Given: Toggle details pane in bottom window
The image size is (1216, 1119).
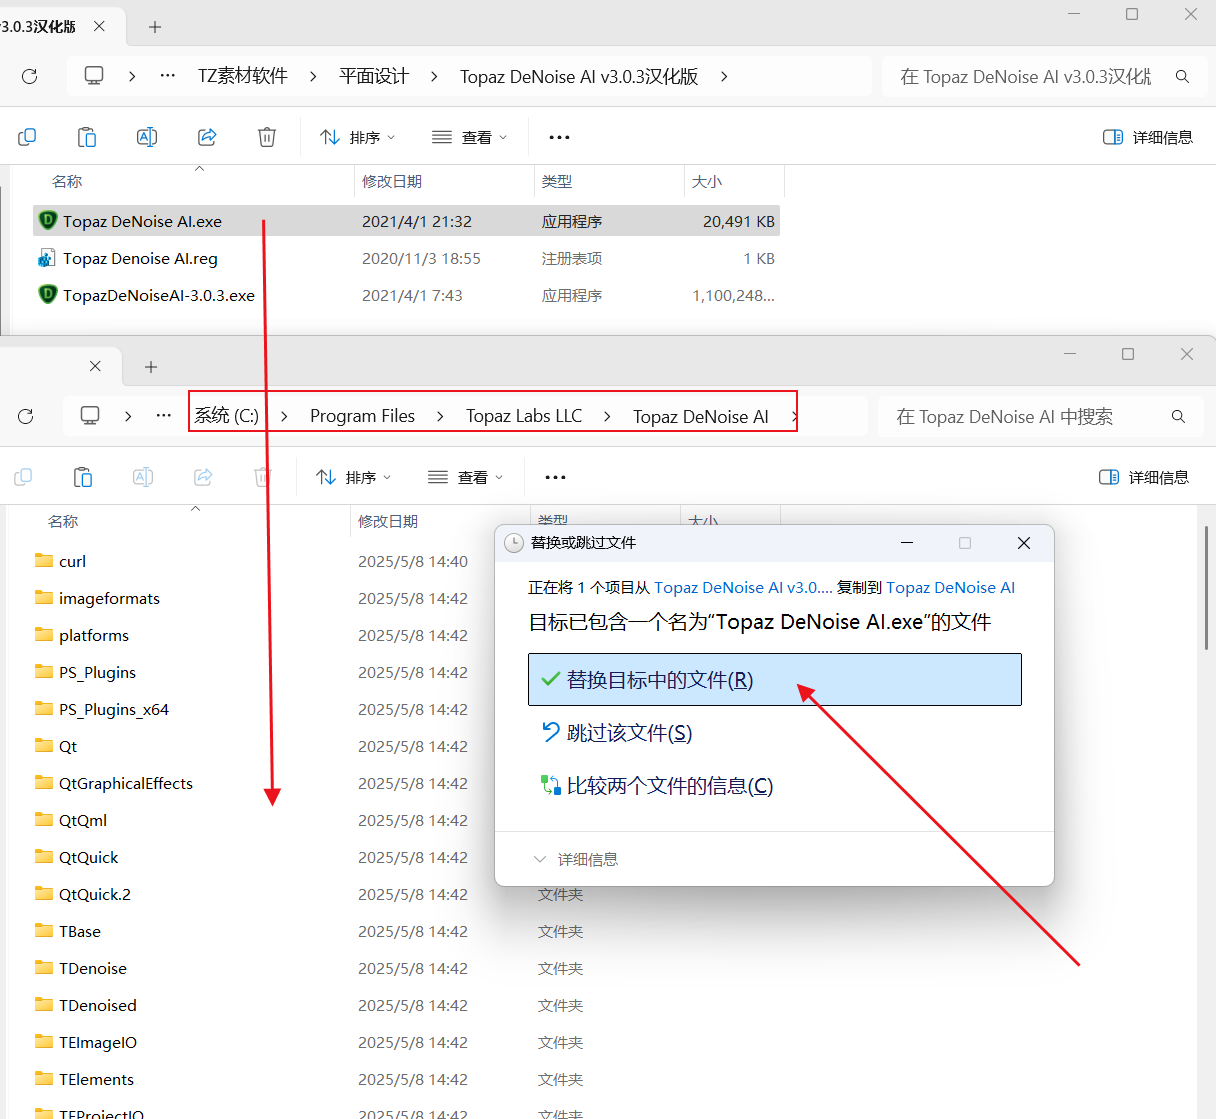Looking at the screenshot, I should click(x=1144, y=477).
